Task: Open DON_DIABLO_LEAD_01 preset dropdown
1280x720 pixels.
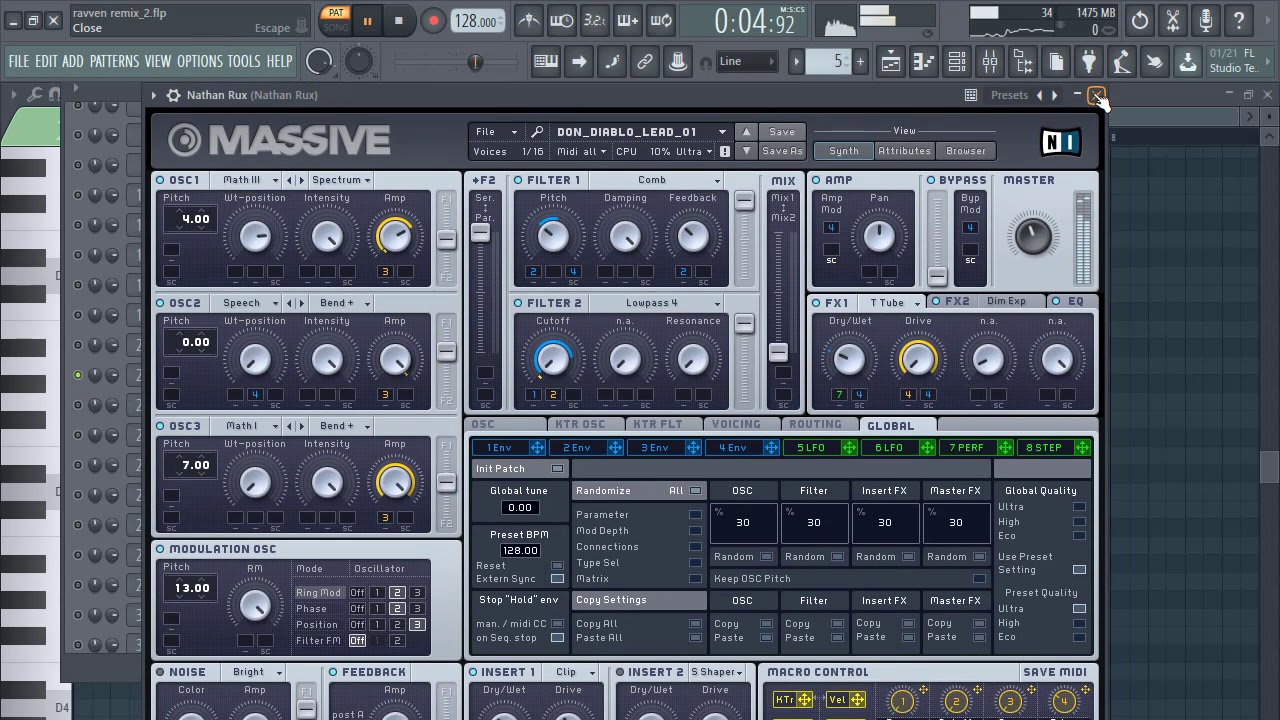Action: point(641,132)
